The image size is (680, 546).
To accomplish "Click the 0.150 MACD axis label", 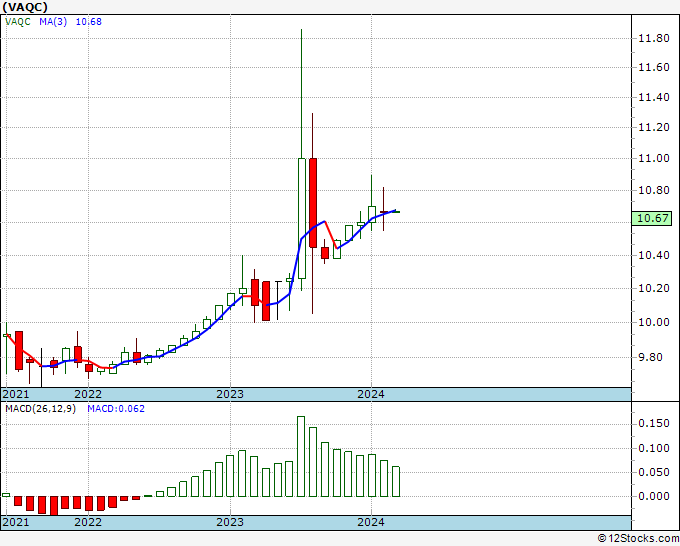I will click(x=654, y=423).
